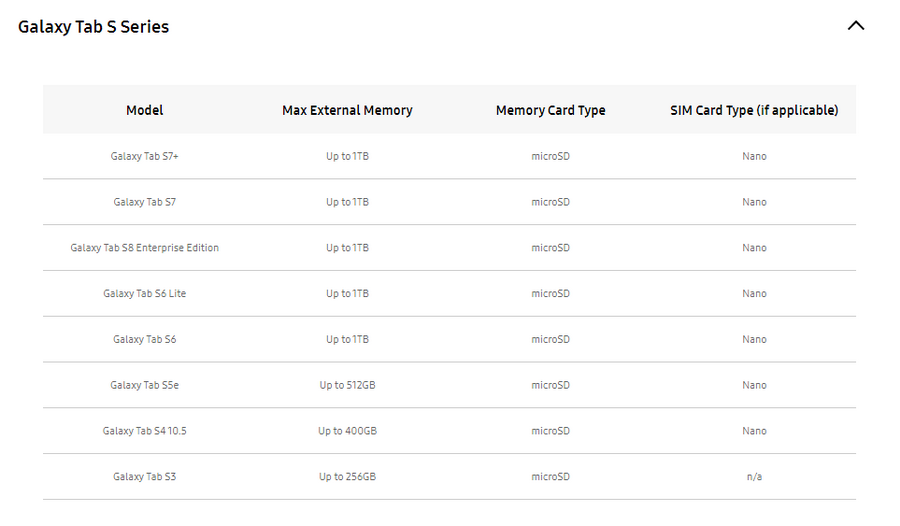Click the Galaxy Tab S7 model row
The height and width of the screenshot is (526, 900).
(x=144, y=202)
